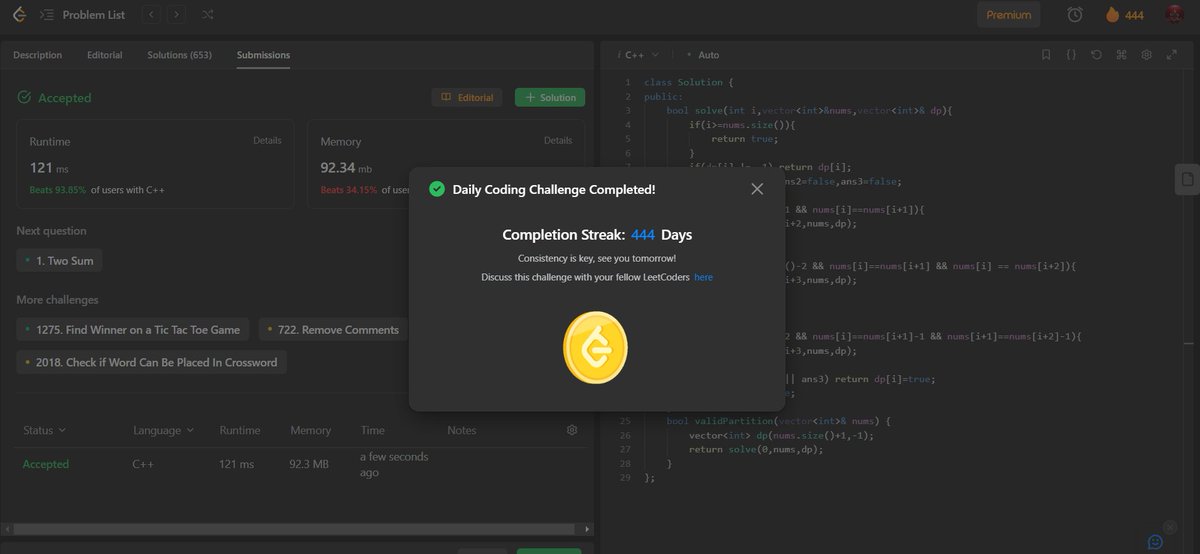Click the green Solution button

(x=550, y=97)
